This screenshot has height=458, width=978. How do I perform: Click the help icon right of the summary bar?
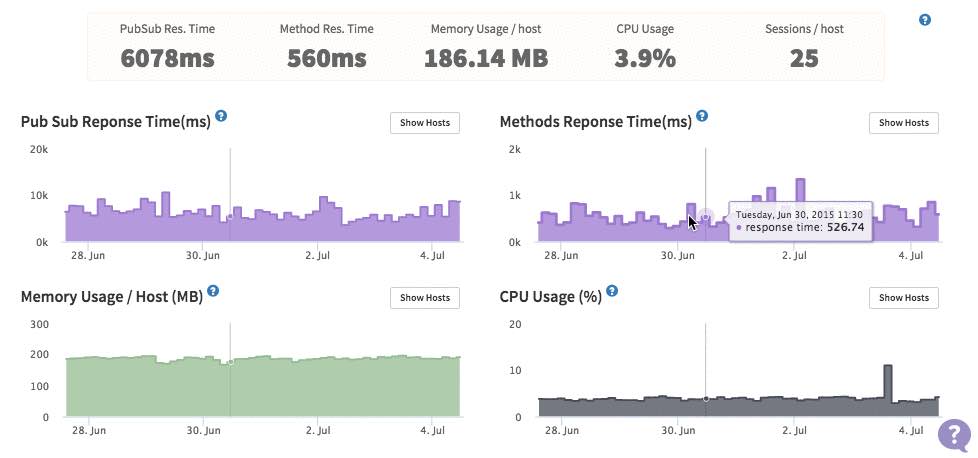tap(925, 20)
